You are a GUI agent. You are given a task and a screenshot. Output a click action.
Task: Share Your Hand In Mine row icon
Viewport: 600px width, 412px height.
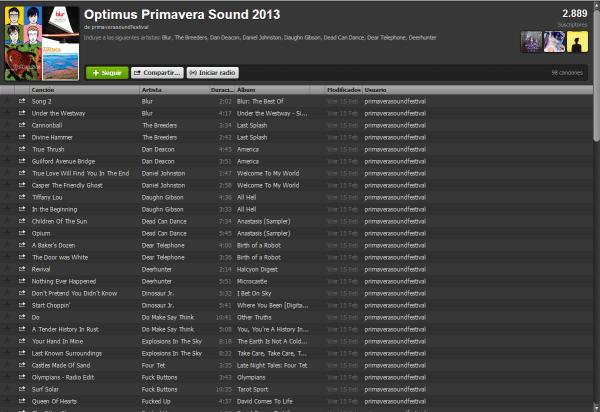(x=22, y=341)
